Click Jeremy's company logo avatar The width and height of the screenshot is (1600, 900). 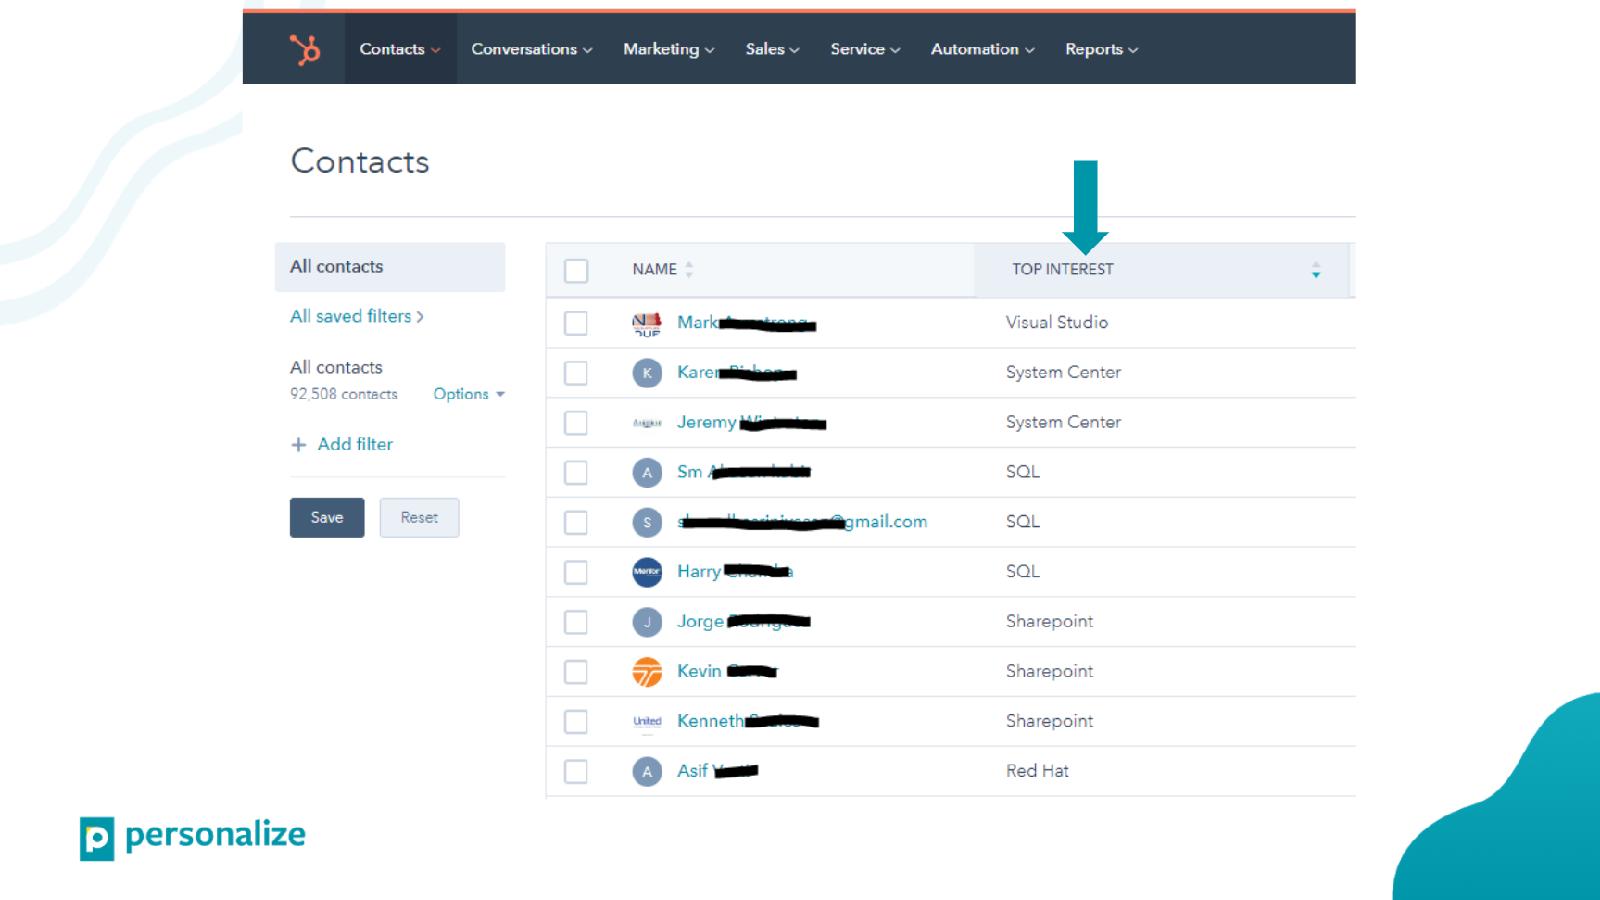(647, 423)
